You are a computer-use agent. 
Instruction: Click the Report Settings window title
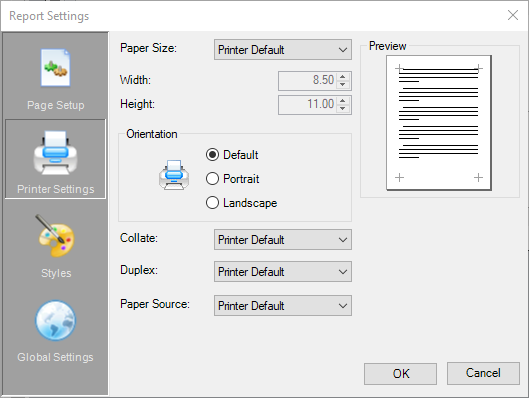click(49, 16)
